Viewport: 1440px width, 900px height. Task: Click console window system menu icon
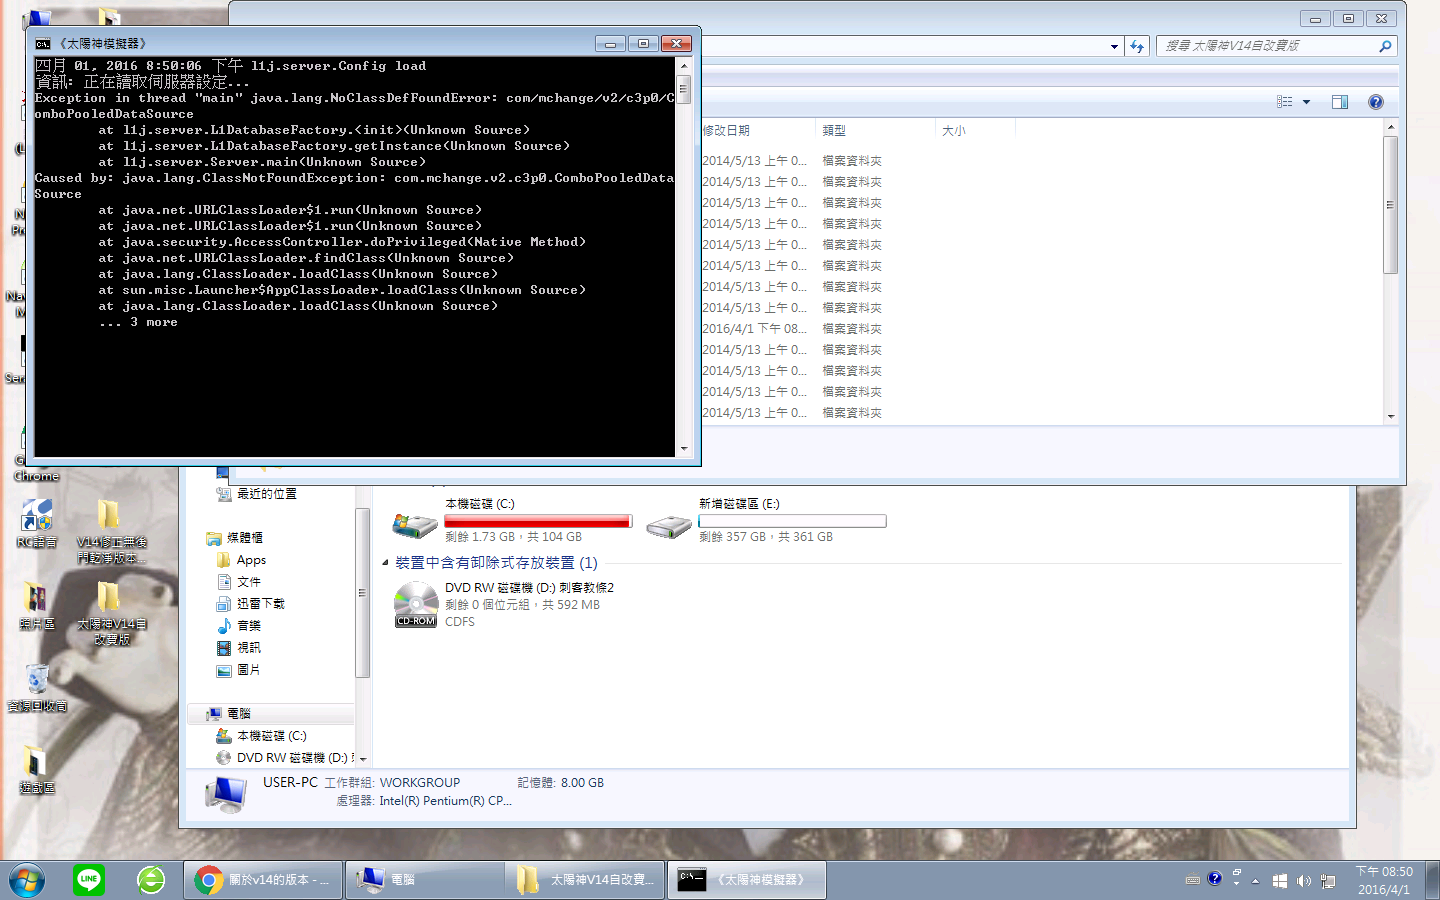(x=43, y=44)
